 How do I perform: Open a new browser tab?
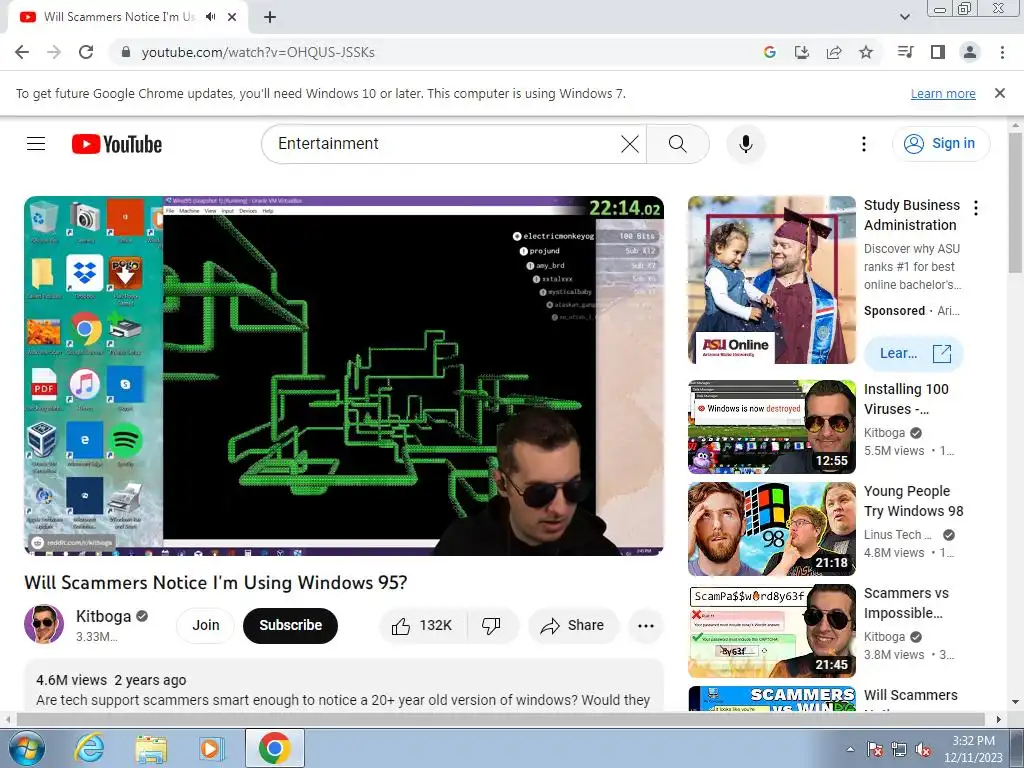[270, 17]
